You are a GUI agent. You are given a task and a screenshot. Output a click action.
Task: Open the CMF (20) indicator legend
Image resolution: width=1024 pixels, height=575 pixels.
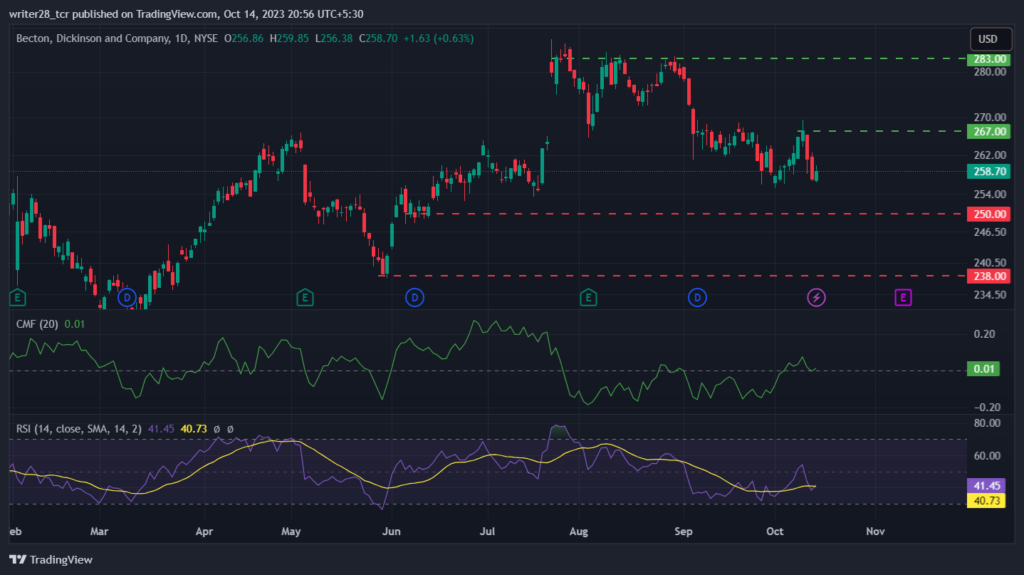(x=37, y=324)
